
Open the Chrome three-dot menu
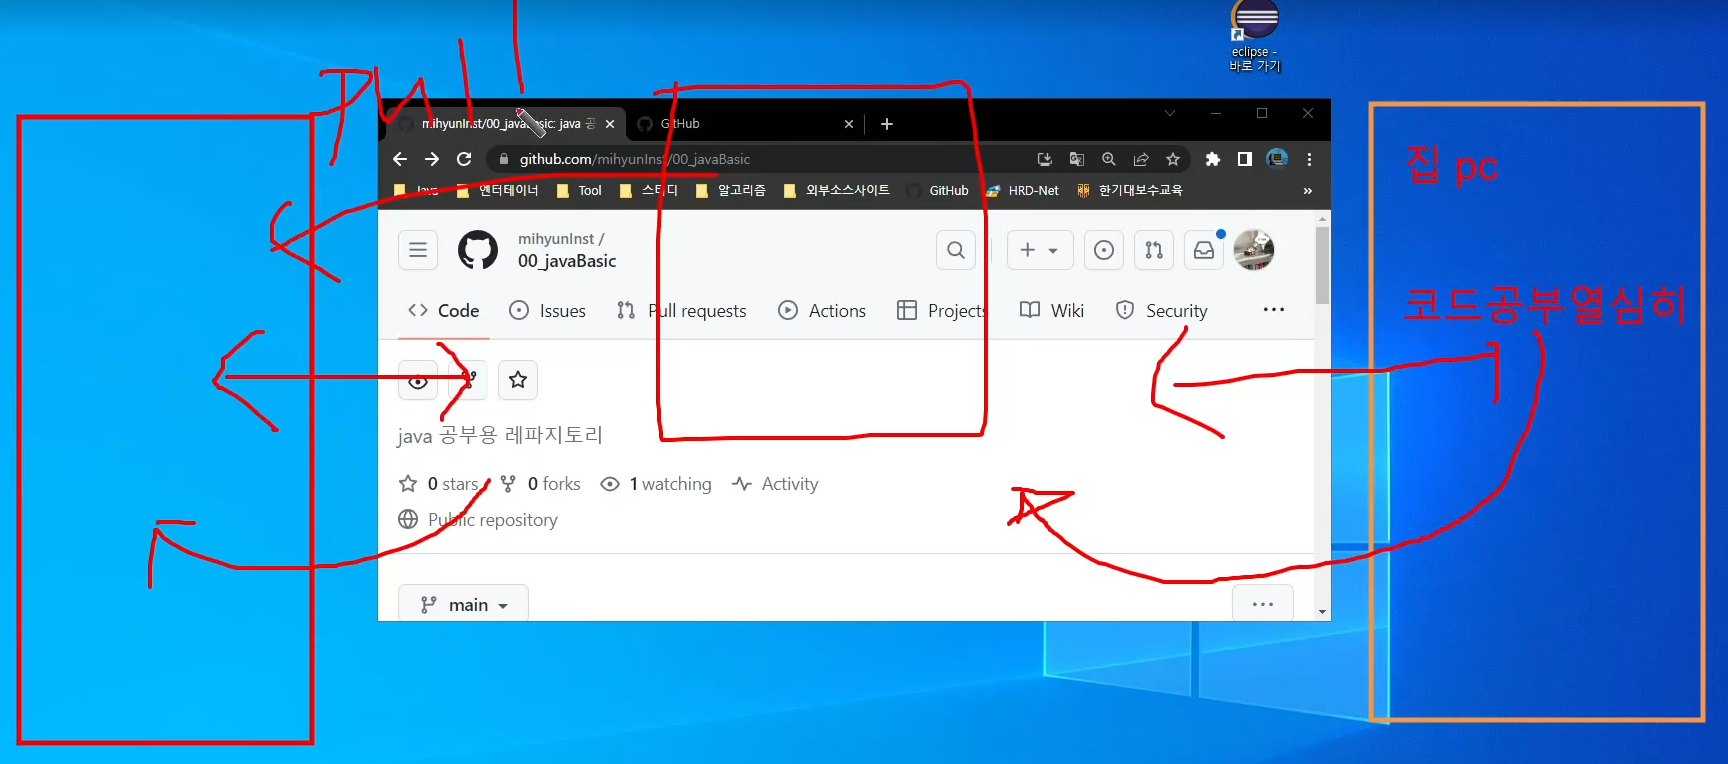click(x=1309, y=159)
